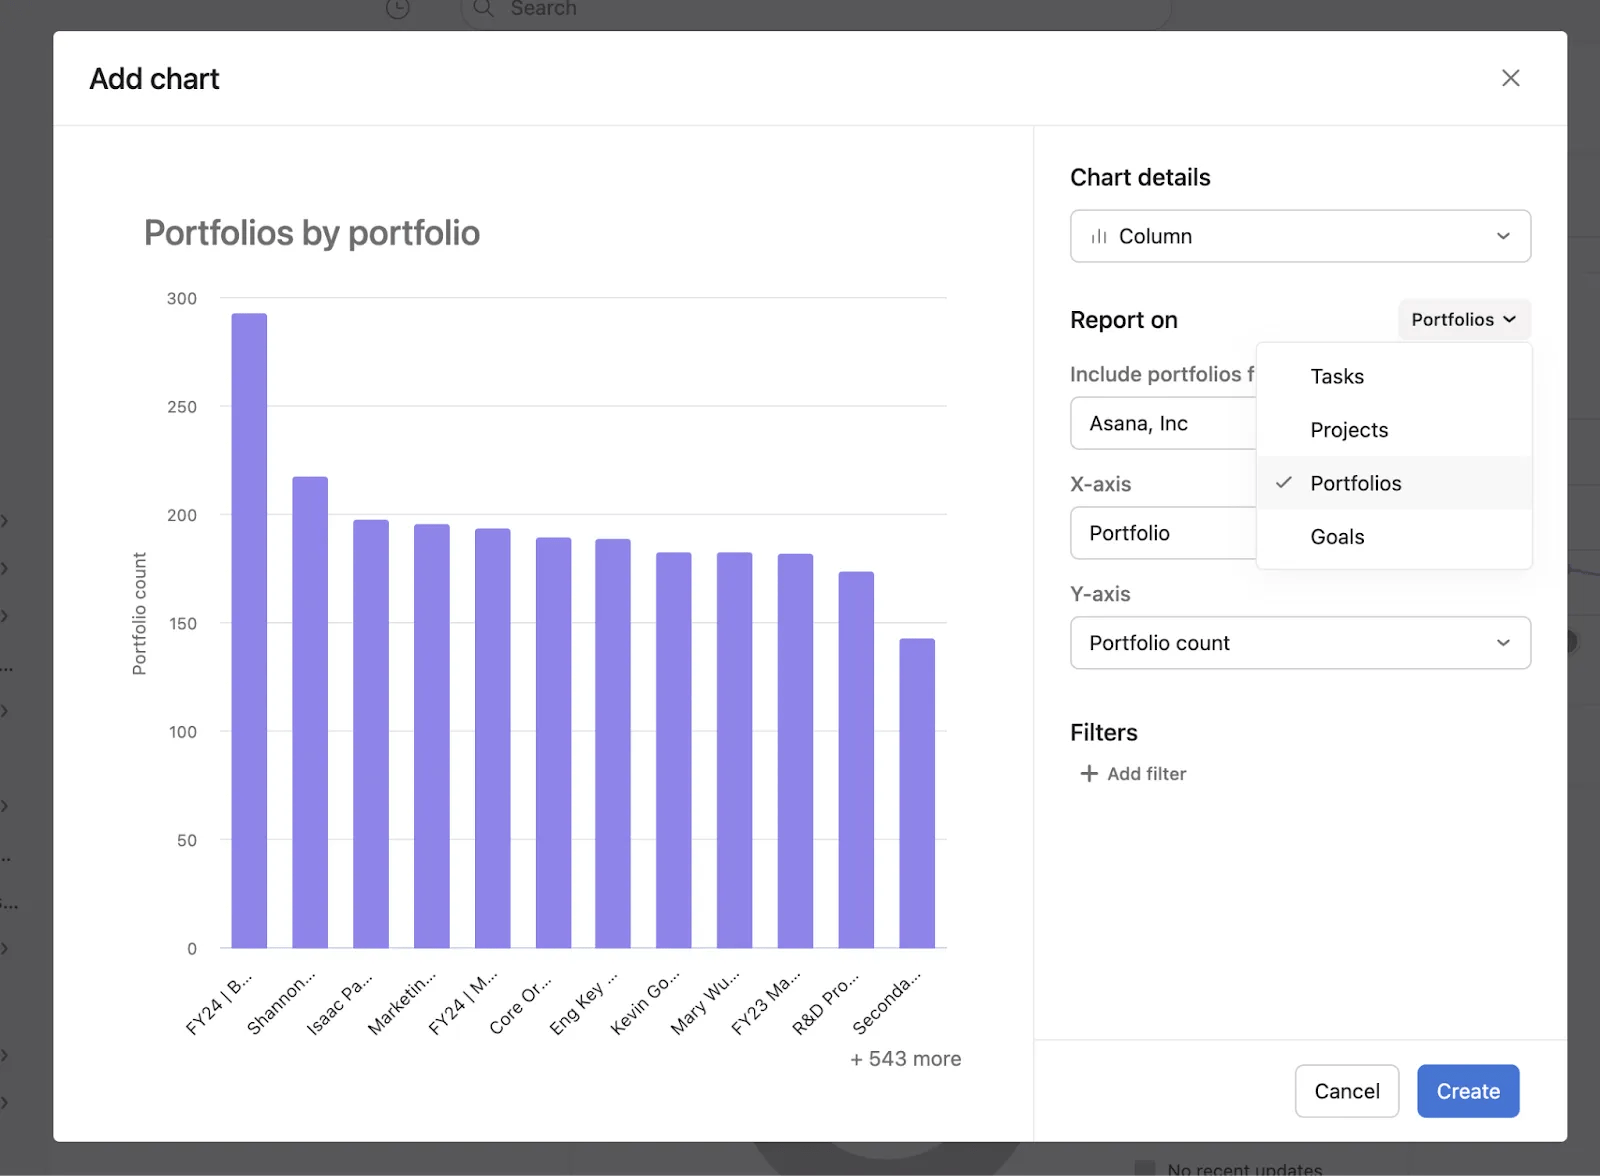This screenshot has width=1600, height=1176.
Task: Click the chevron on the Portfolios selector
Action: pyautogui.click(x=1509, y=320)
